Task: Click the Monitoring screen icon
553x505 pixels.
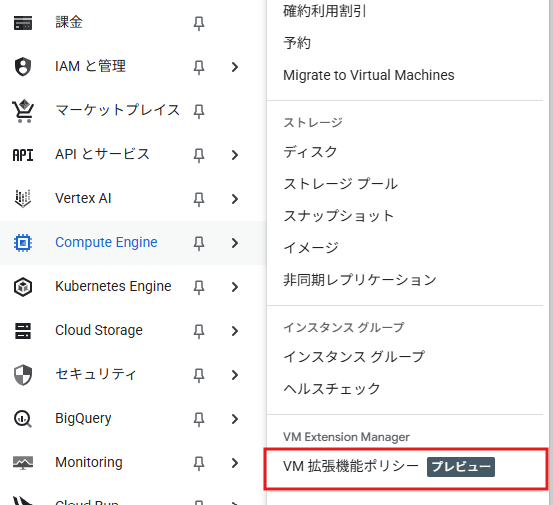Action: [x=23, y=463]
